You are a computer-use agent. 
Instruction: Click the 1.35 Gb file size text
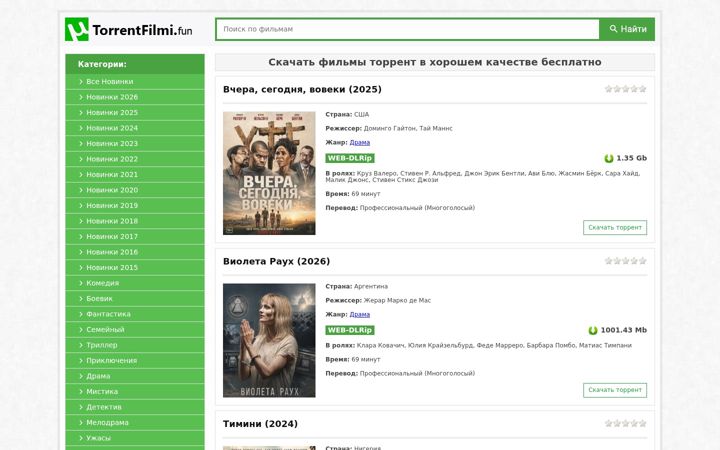point(631,158)
